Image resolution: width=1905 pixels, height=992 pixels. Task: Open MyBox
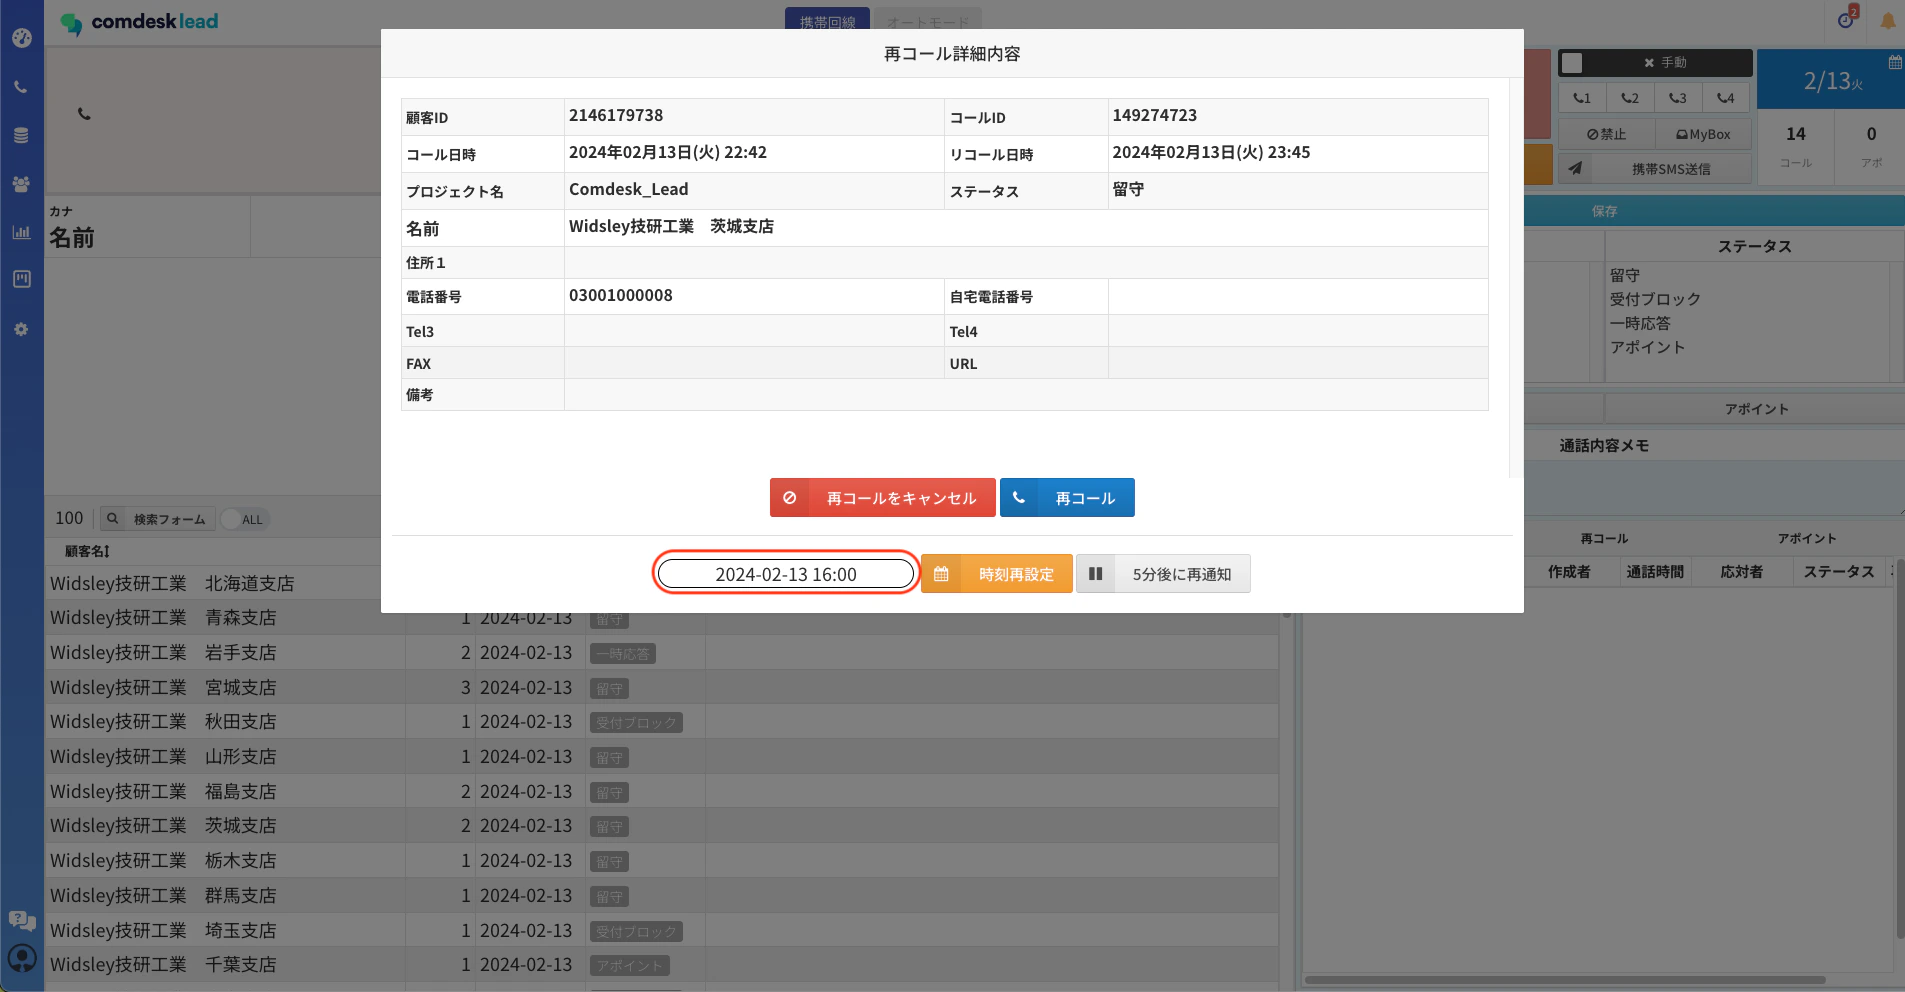(1704, 134)
